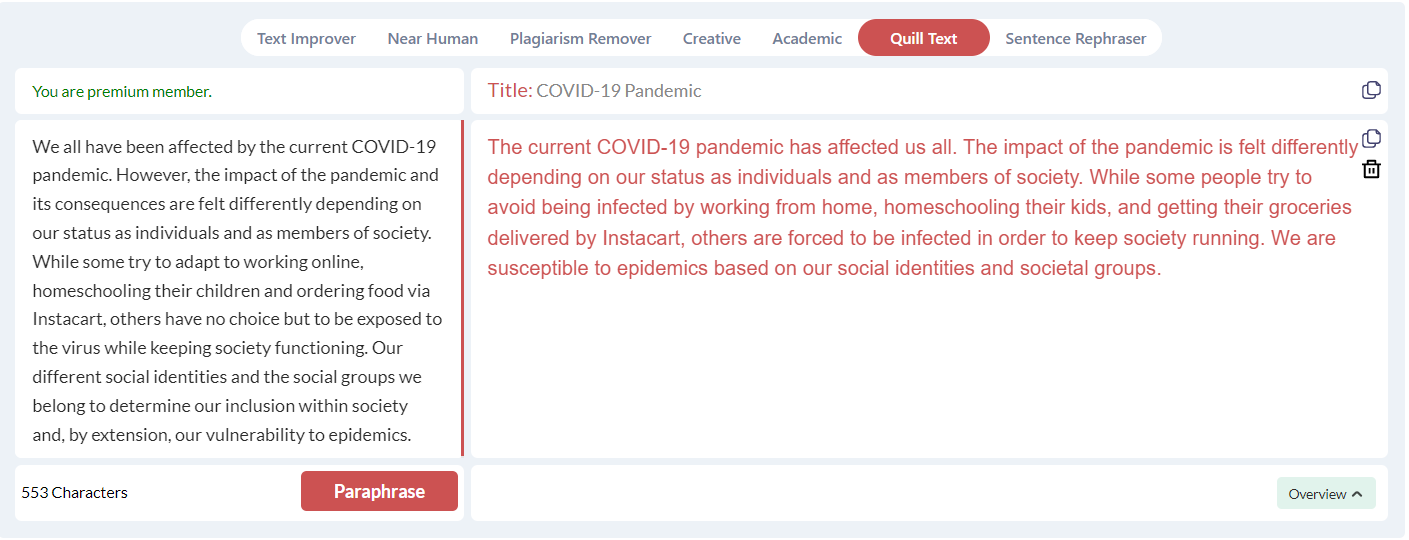
Task: Copy the paraphrased output text
Action: tap(1371, 138)
